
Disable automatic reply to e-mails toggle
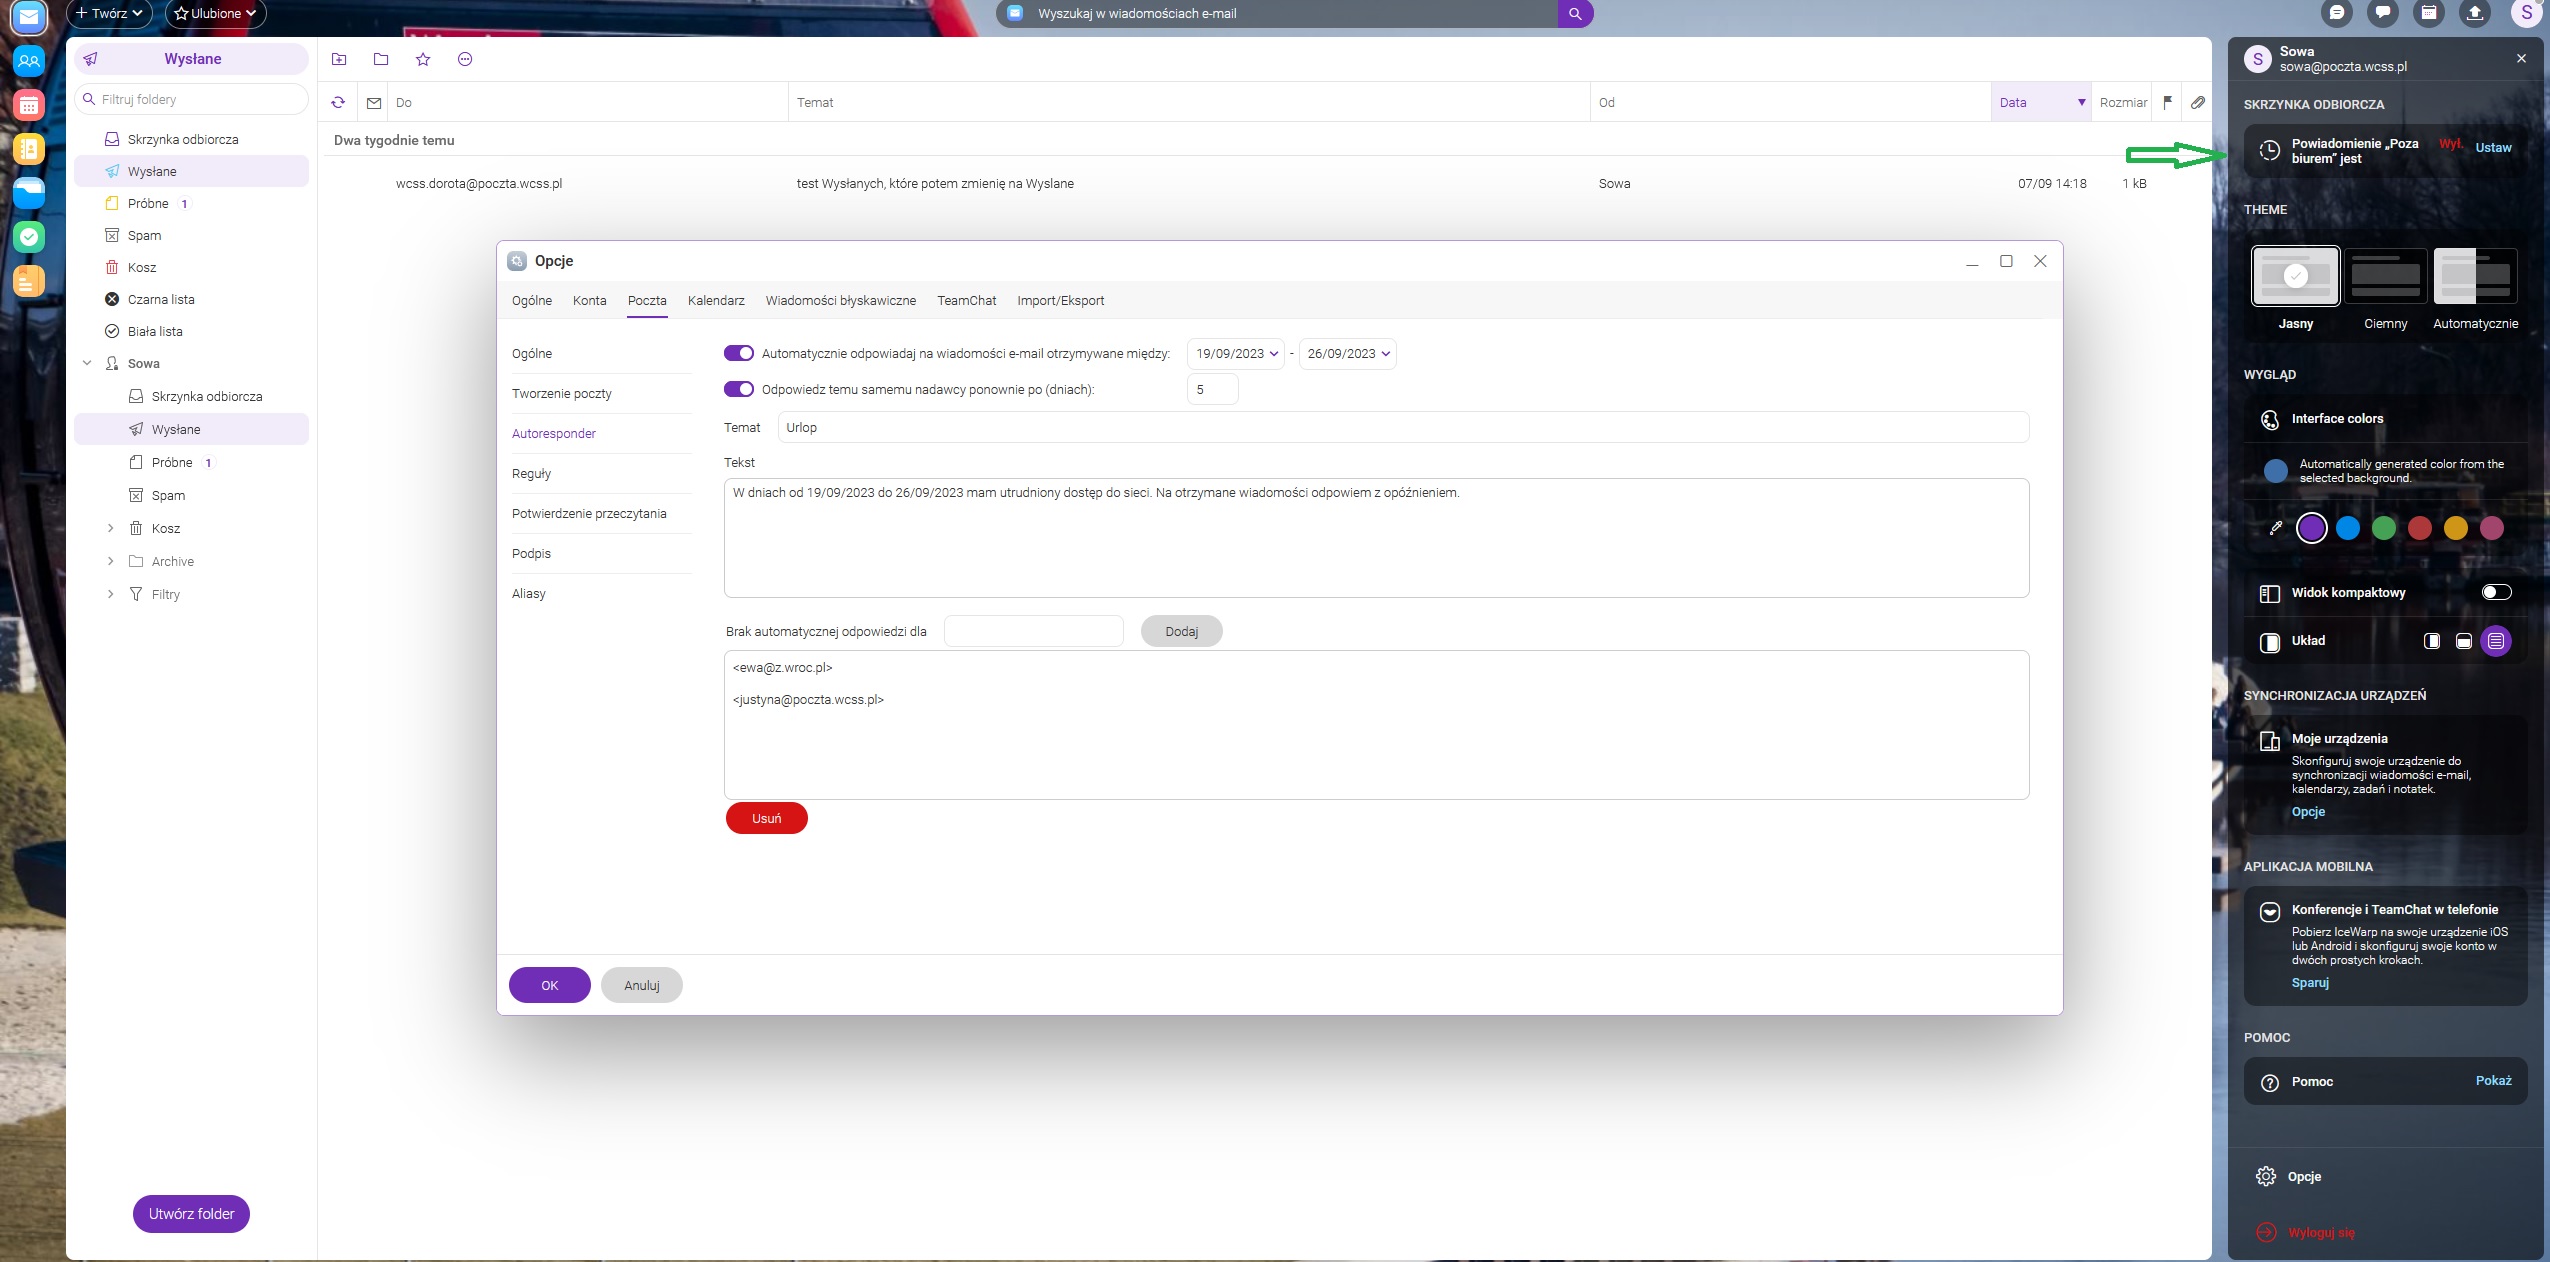[x=739, y=353]
